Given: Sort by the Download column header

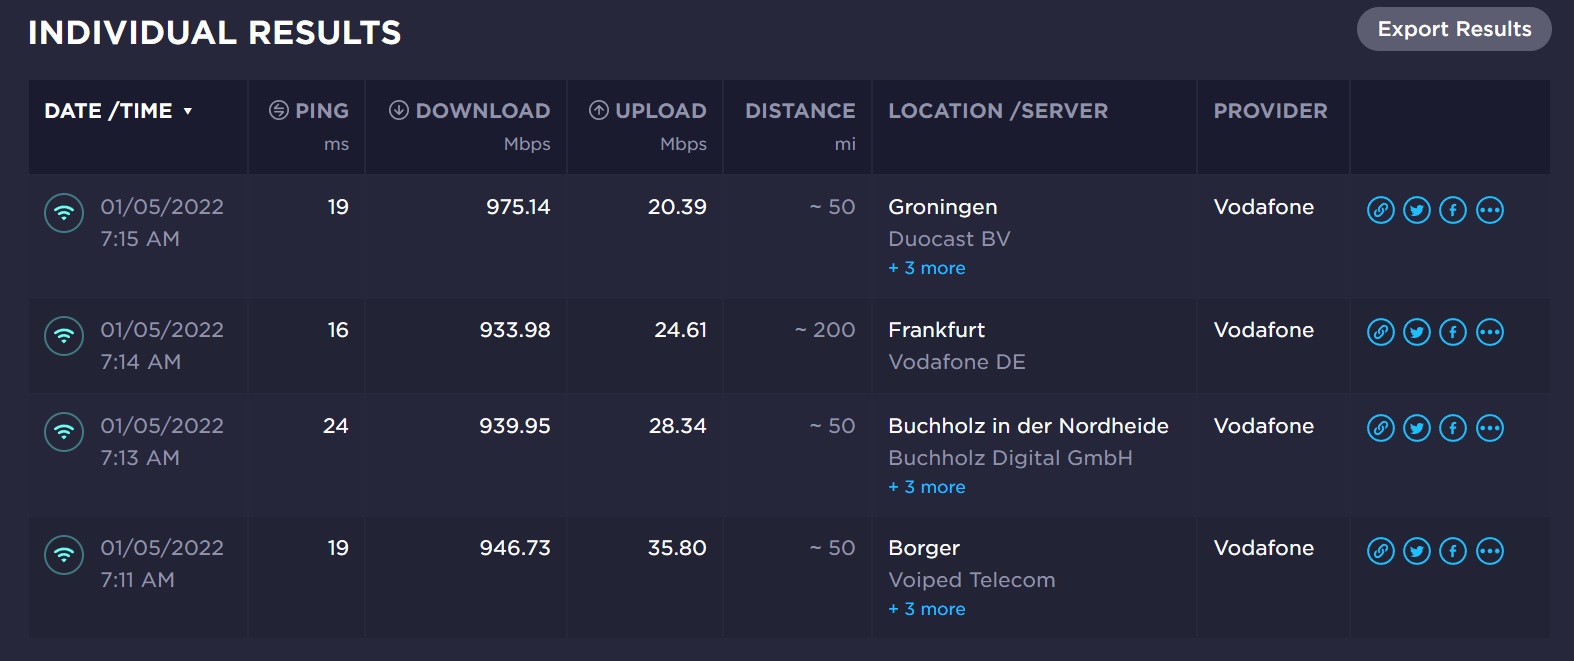Looking at the screenshot, I should coord(469,111).
